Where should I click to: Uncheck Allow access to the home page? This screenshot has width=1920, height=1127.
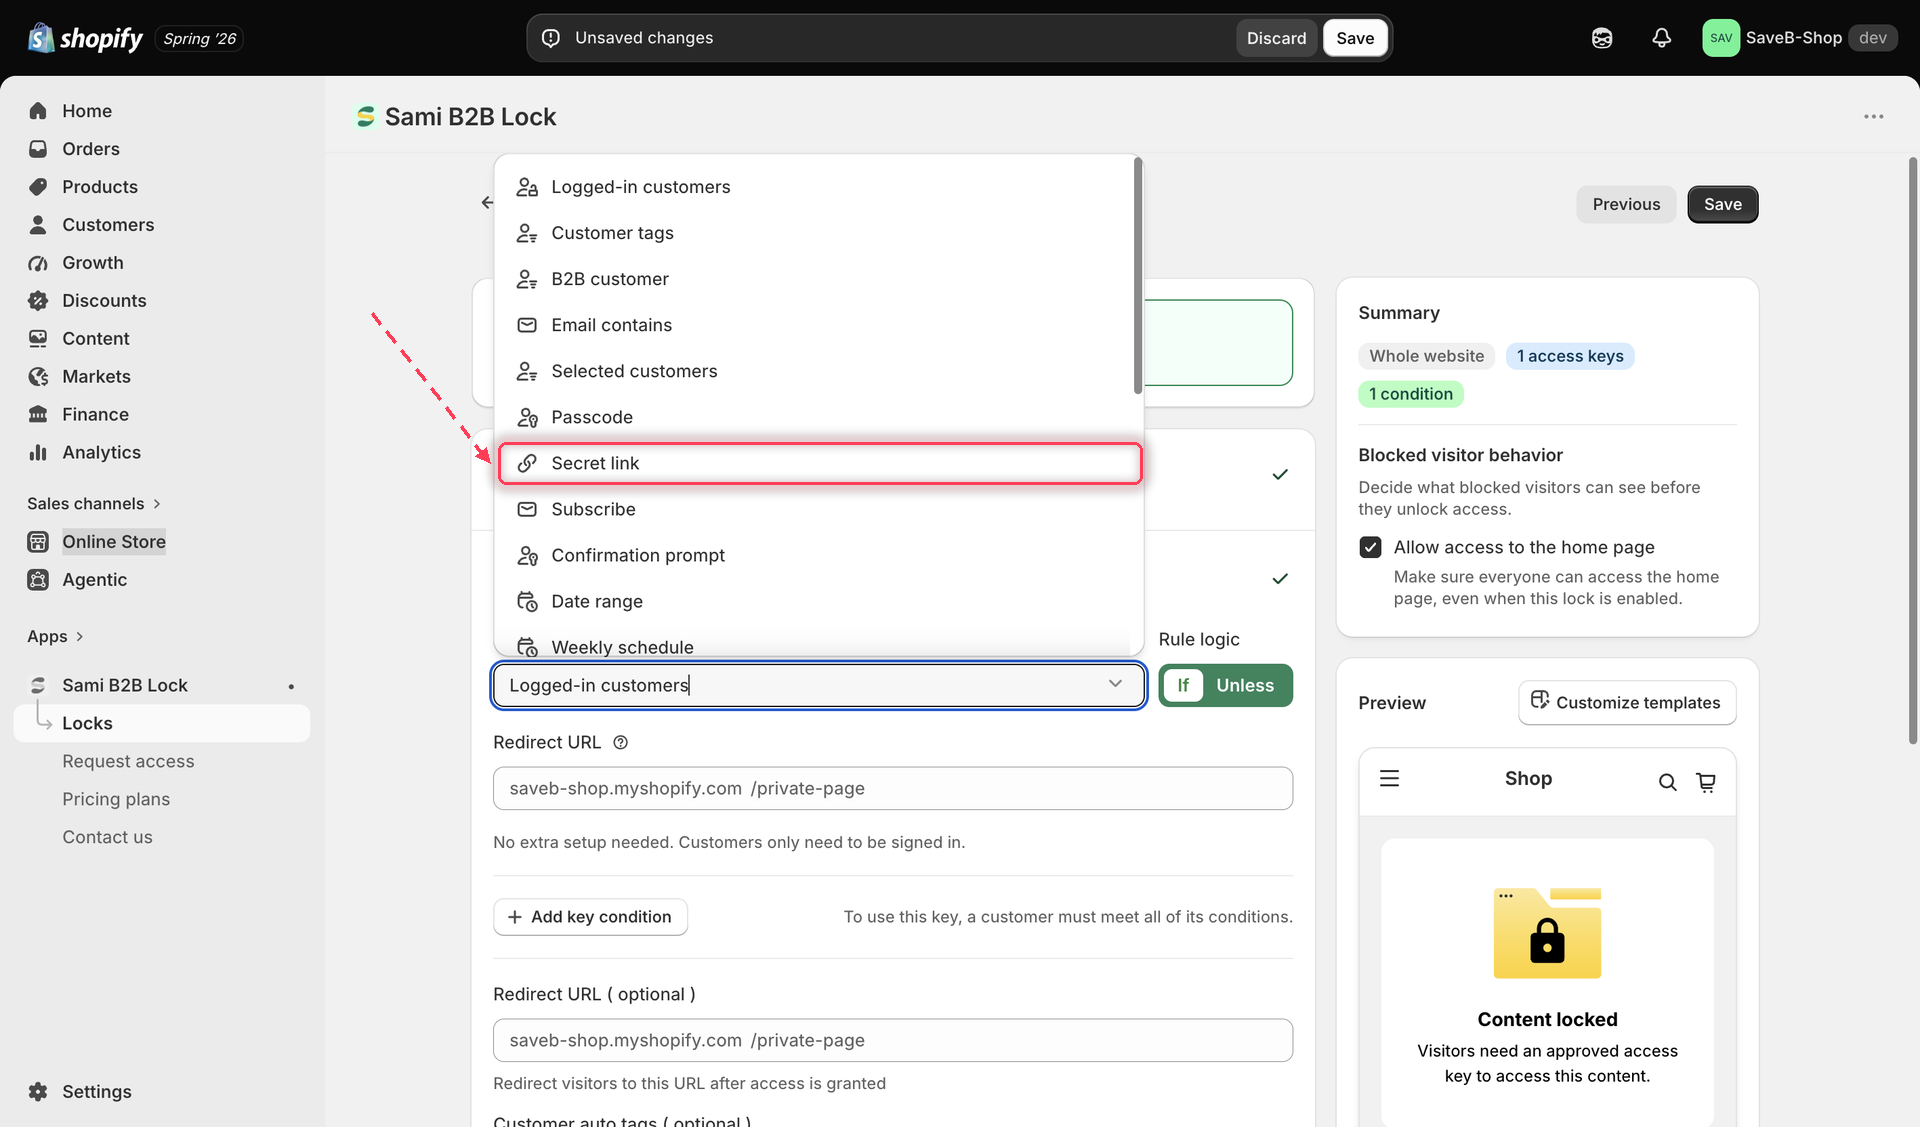pos(1370,547)
